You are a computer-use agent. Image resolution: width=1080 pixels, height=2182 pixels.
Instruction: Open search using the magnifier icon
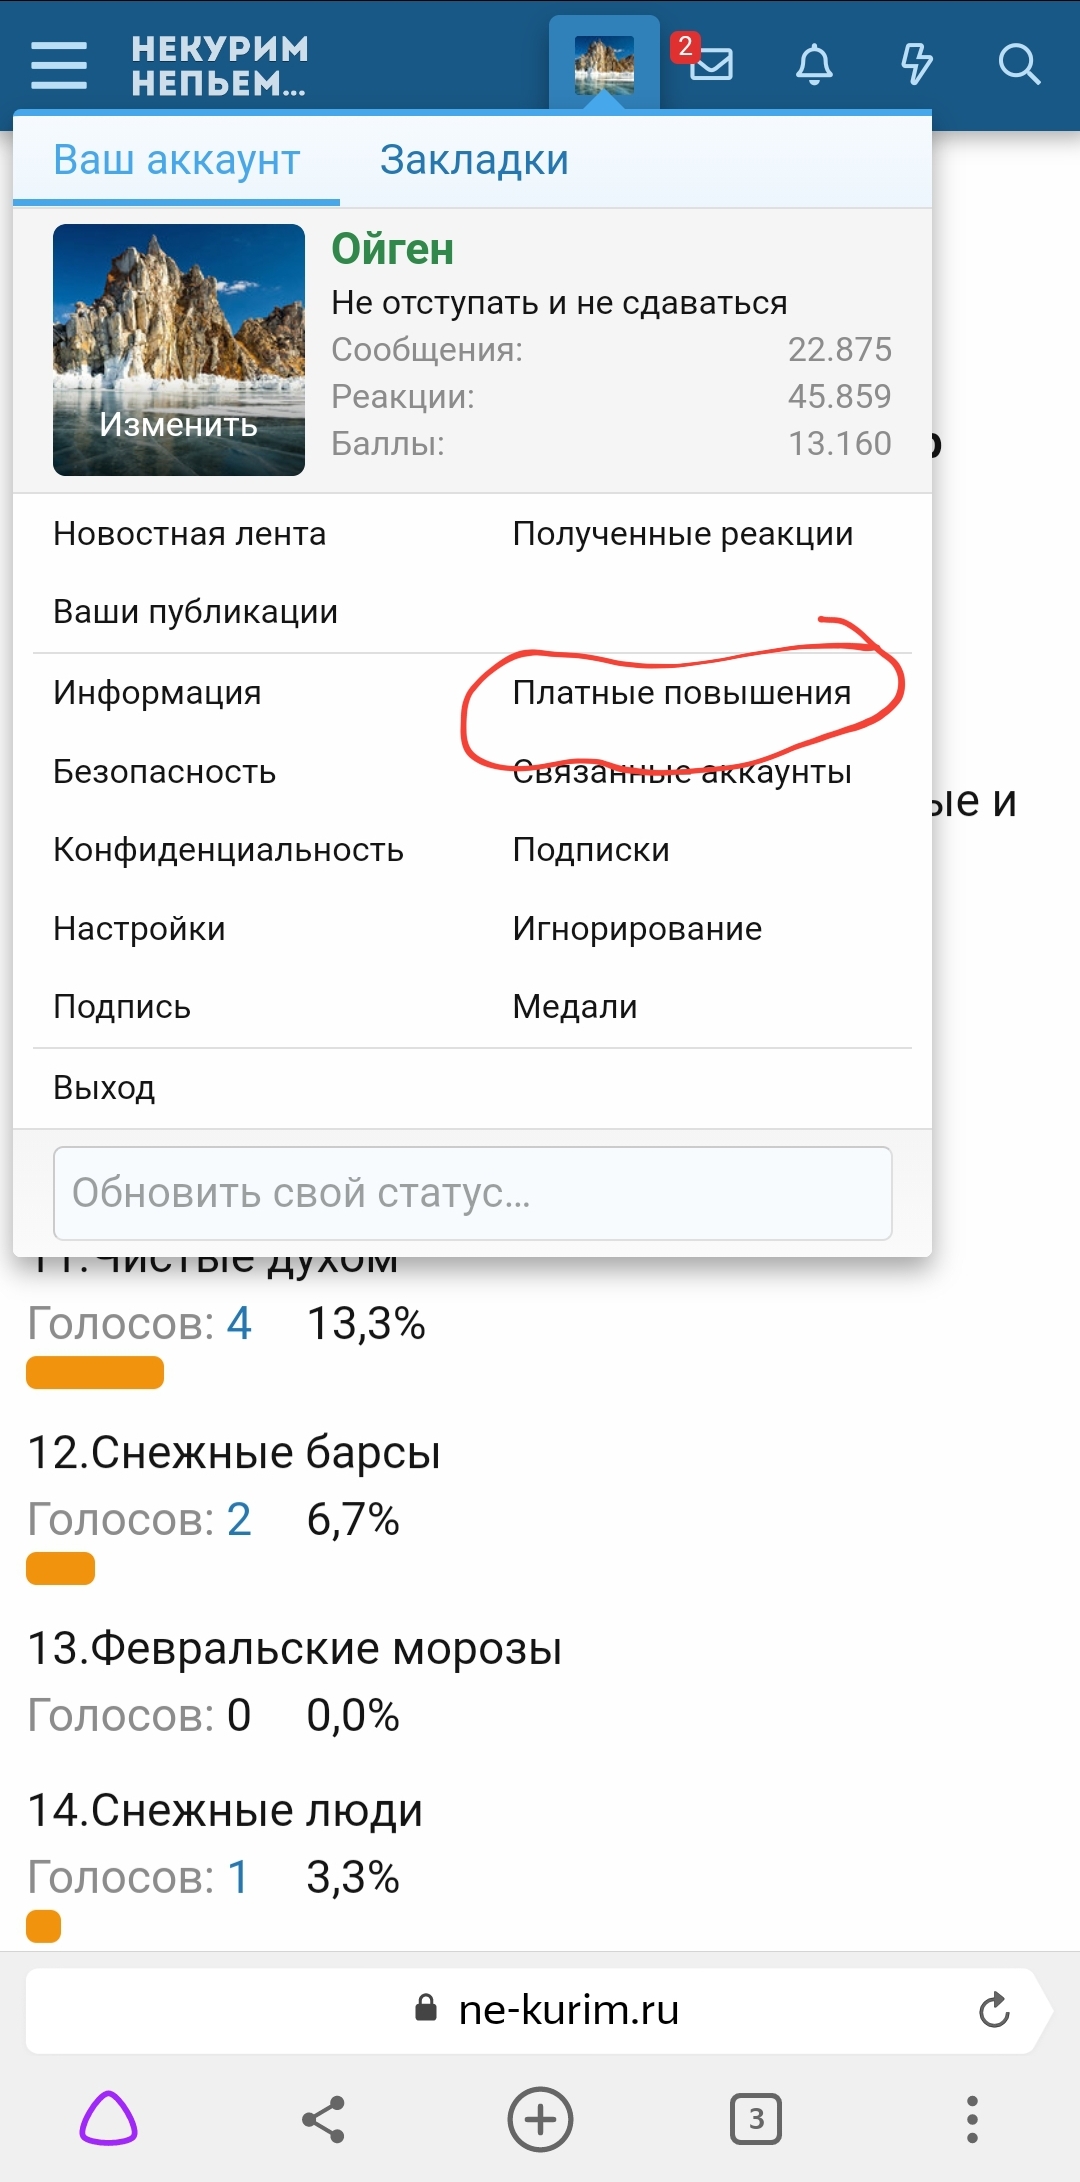tap(1019, 65)
